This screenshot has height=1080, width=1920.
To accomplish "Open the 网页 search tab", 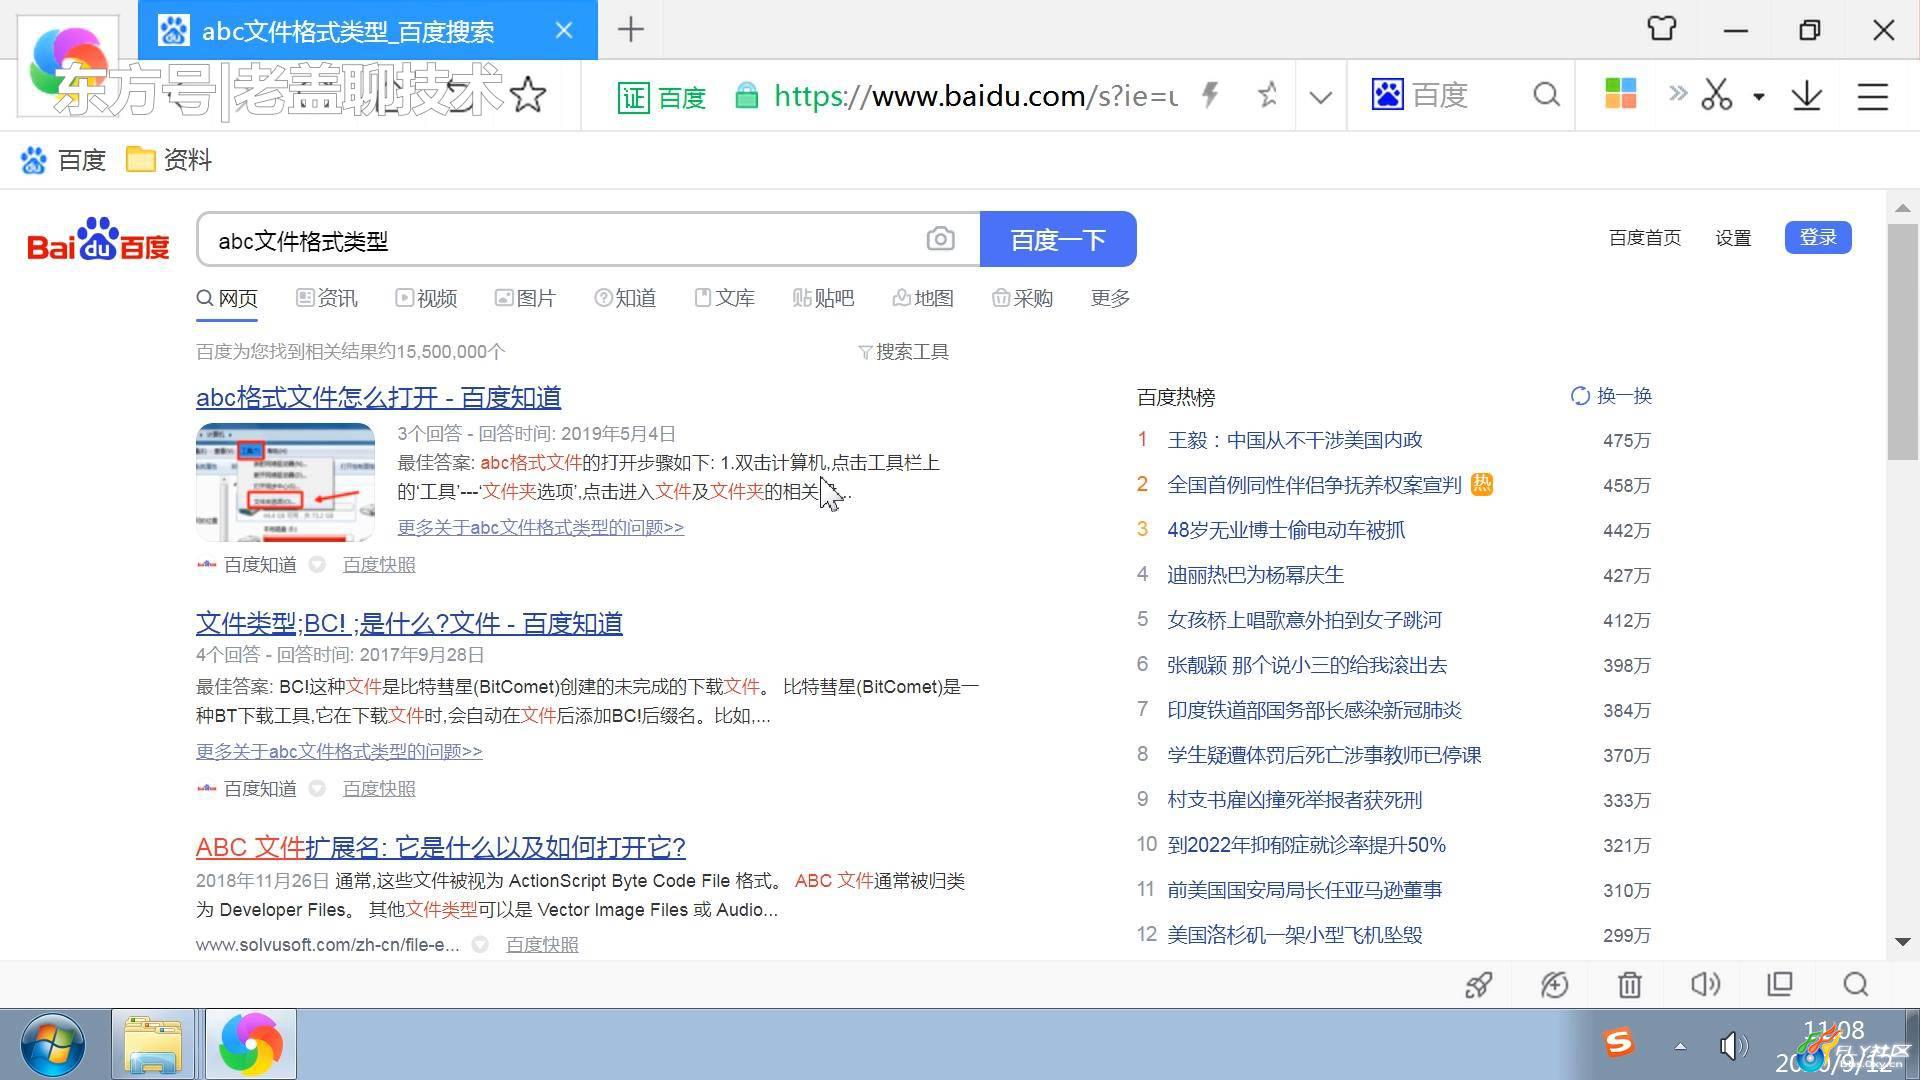I will click(227, 298).
